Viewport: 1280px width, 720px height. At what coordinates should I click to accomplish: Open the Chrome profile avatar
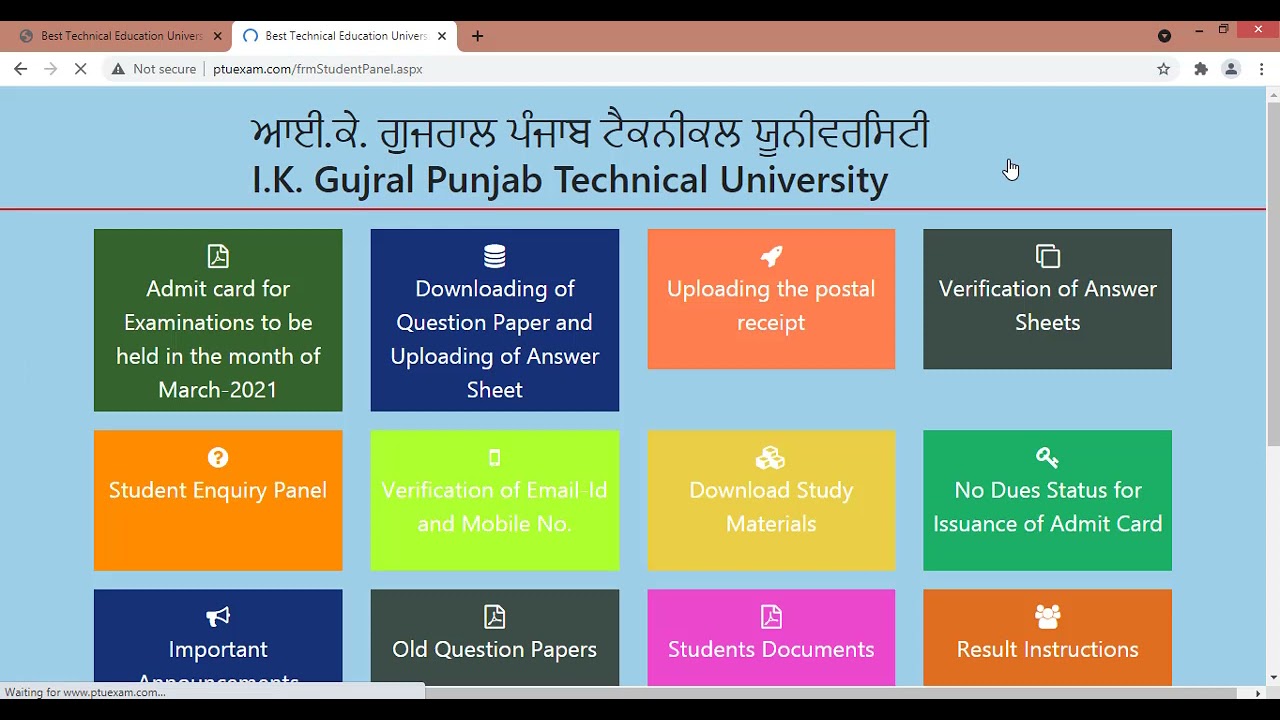[x=1231, y=69]
